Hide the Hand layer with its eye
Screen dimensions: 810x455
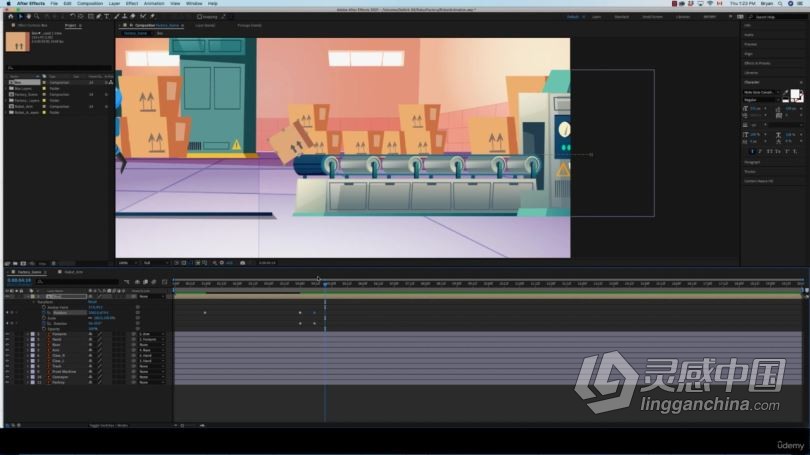click(7, 339)
